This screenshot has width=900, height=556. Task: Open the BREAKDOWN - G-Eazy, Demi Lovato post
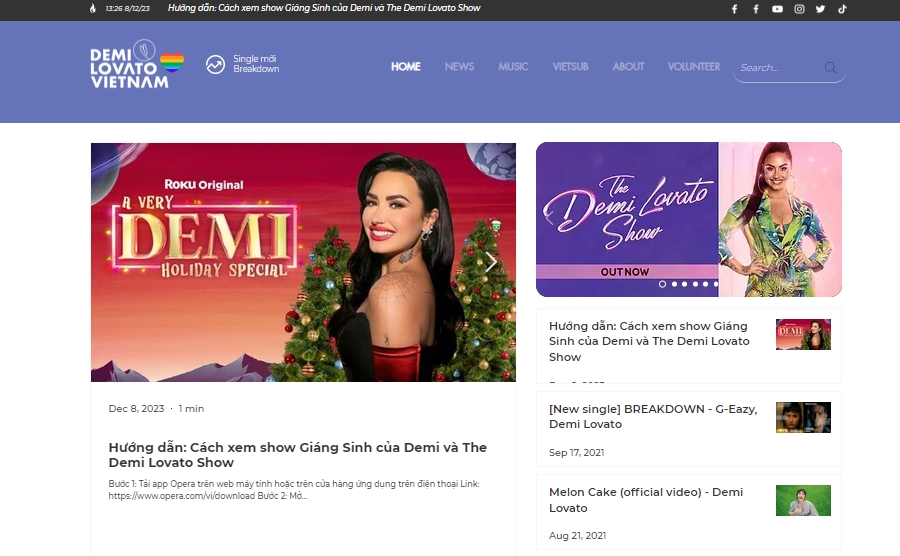tap(653, 417)
